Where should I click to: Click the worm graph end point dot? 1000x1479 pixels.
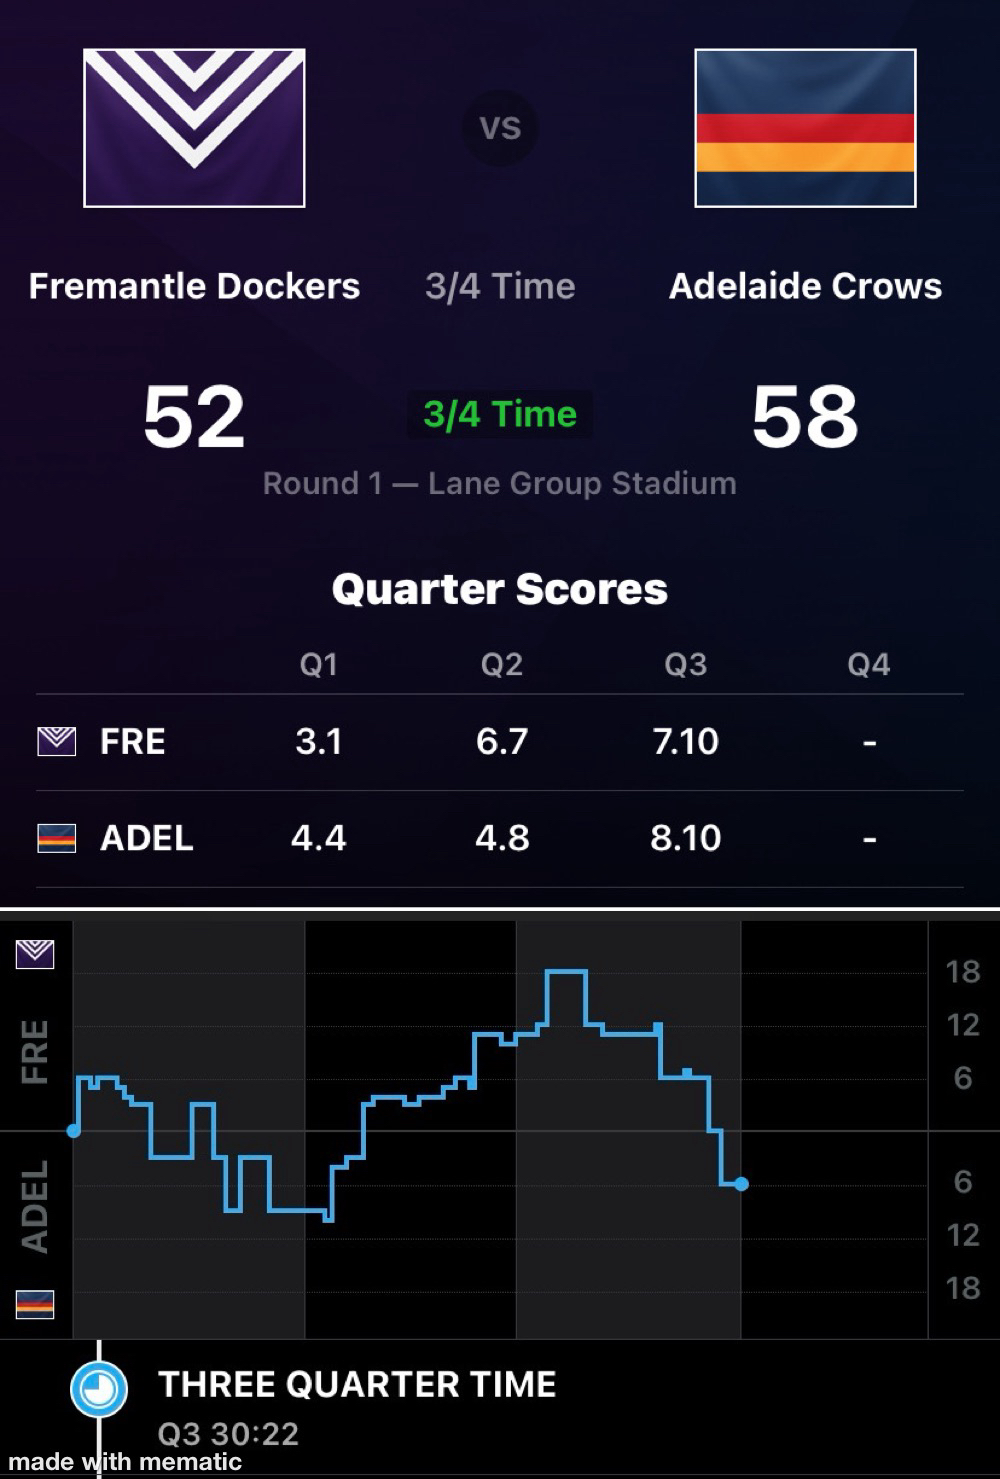pyautogui.click(x=741, y=1184)
